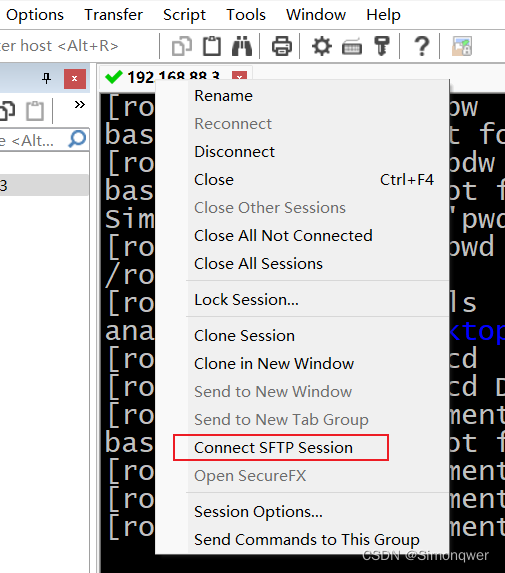This screenshot has width=505, height=573.
Task: Click the Copy toolbar icon
Action: pyautogui.click(x=182, y=46)
